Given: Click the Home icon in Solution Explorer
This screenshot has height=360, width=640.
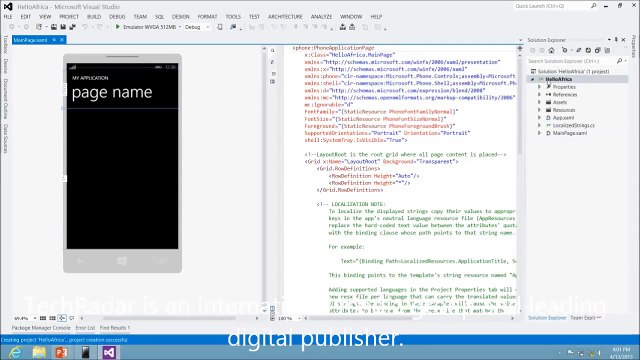Looking at the screenshot, I should click(551, 50).
